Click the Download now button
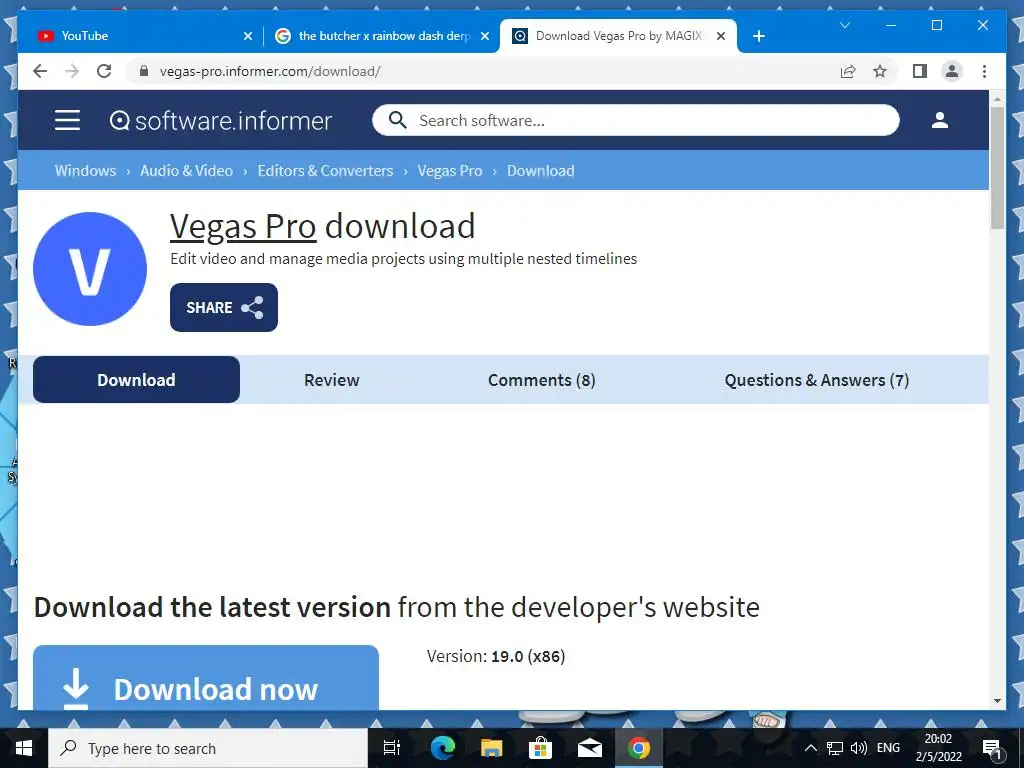Image resolution: width=1024 pixels, height=768 pixels. 206,678
